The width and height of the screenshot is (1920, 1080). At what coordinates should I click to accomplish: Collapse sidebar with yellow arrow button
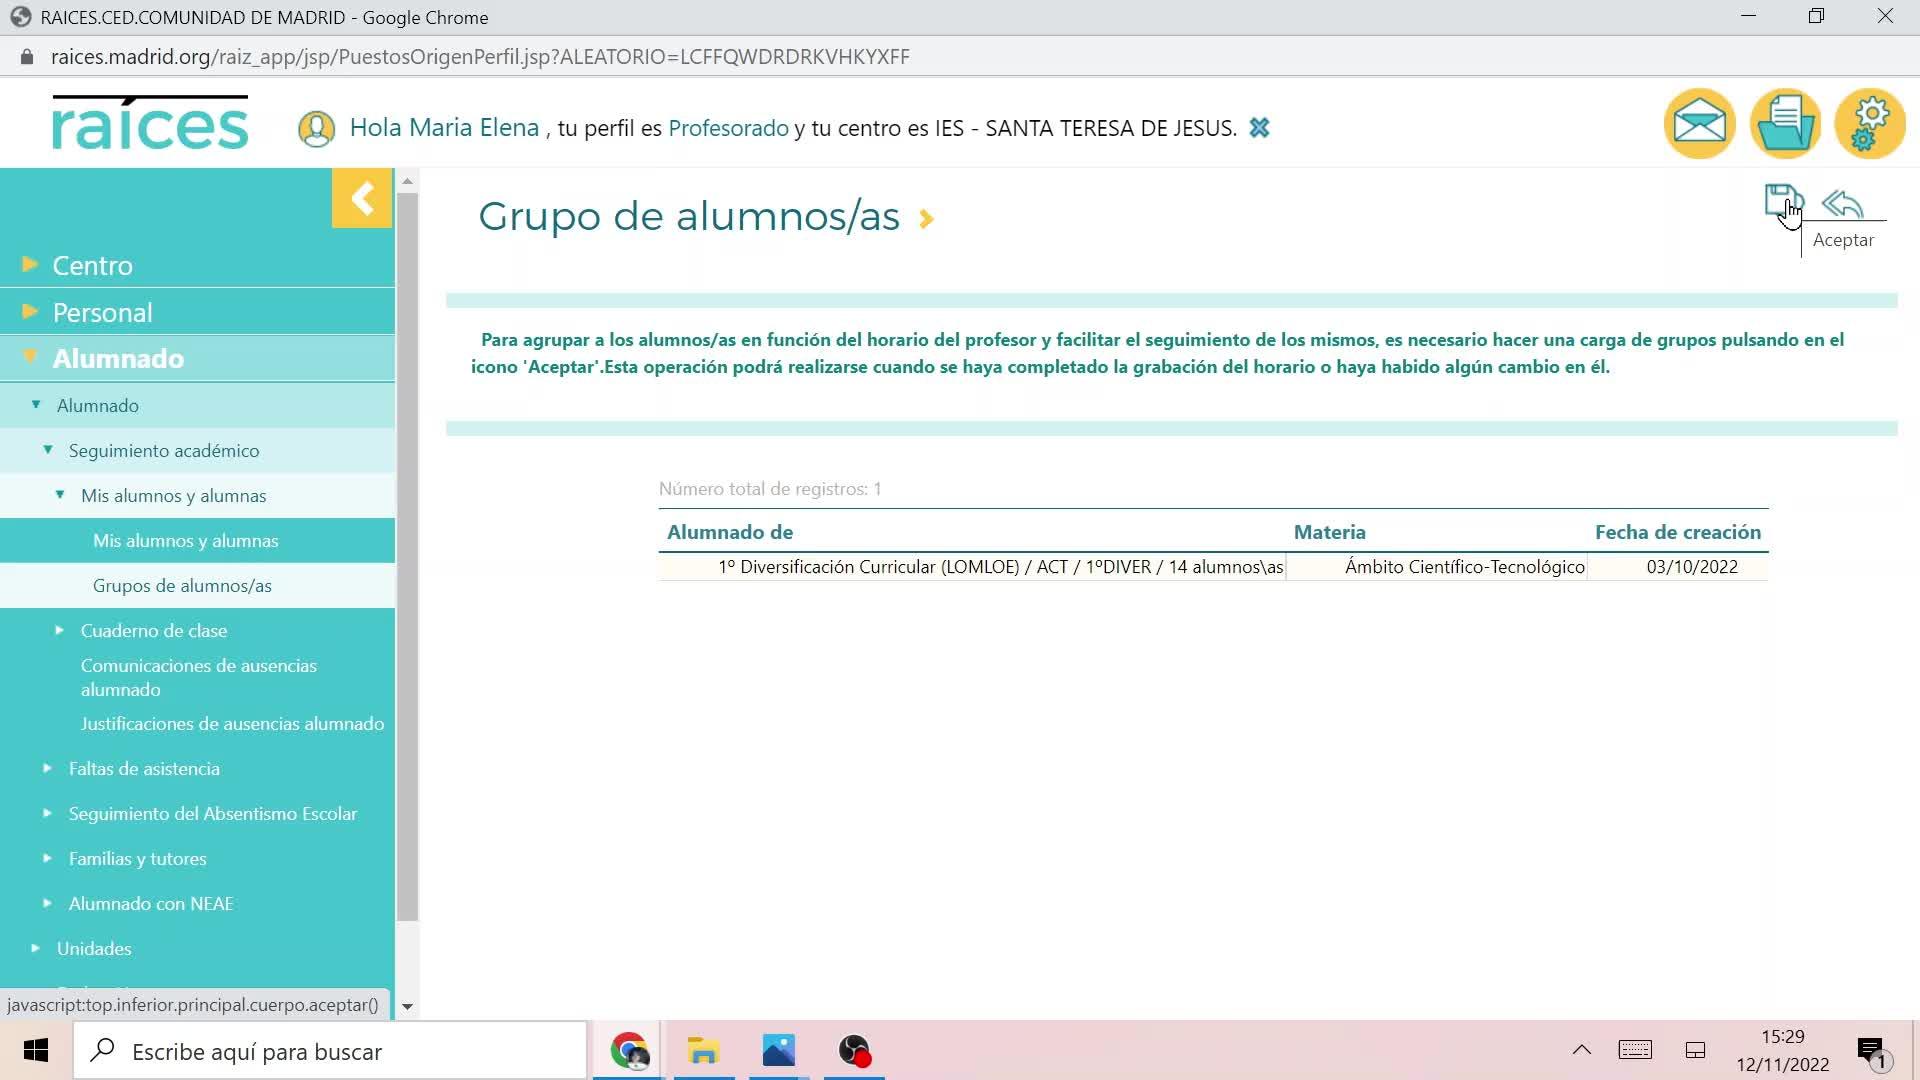pyautogui.click(x=362, y=198)
